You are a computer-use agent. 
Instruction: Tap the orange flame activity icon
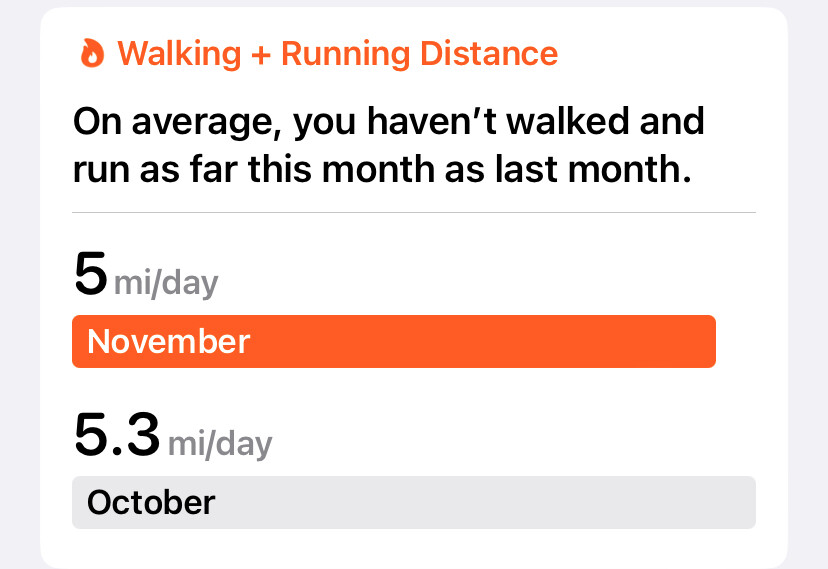pyautogui.click(x=92, y=53)
